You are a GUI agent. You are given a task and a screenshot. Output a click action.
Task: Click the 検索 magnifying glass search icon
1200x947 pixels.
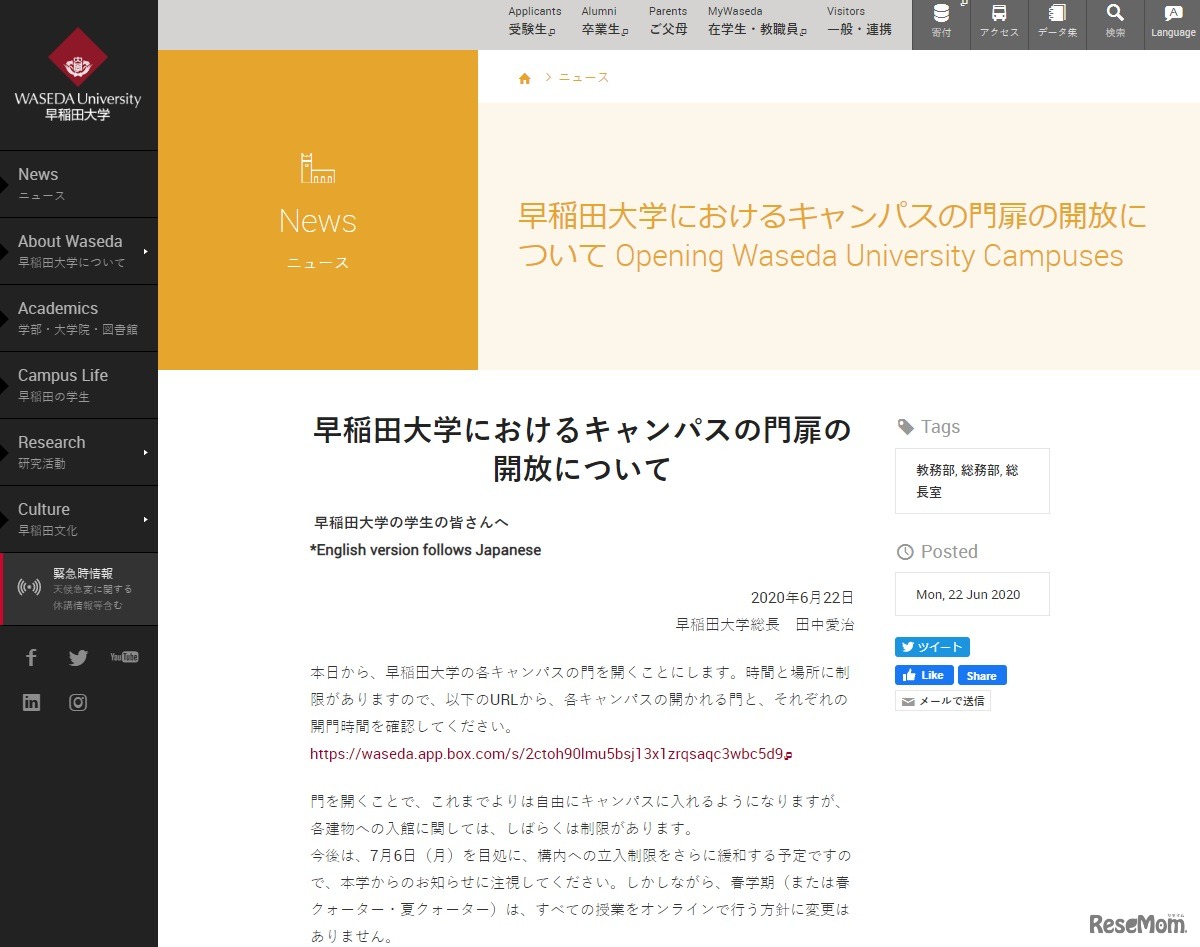(x=1114, y=22)
